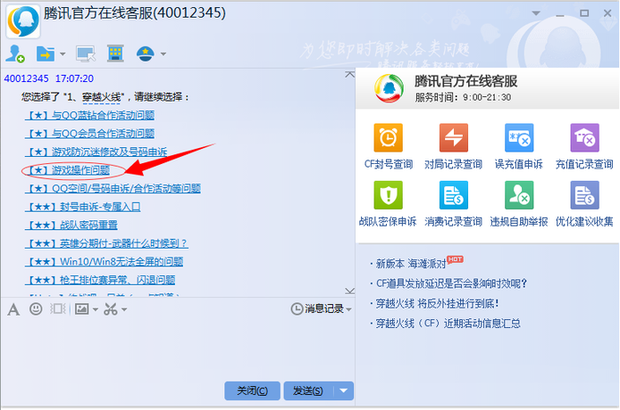Expand the send file dropdown arrow
The height and width of the screenshot is (410, 620).
[x=62, y=54]
